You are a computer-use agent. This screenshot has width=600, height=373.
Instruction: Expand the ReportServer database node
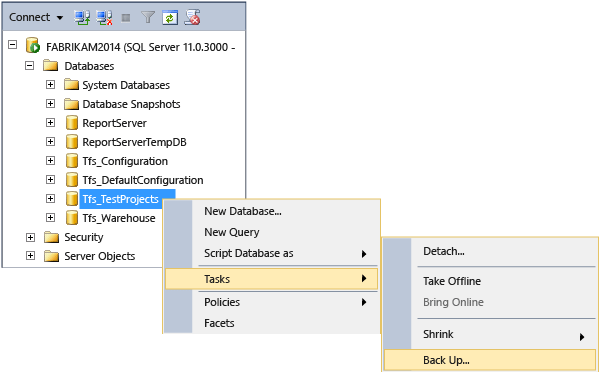click(50, 122)
